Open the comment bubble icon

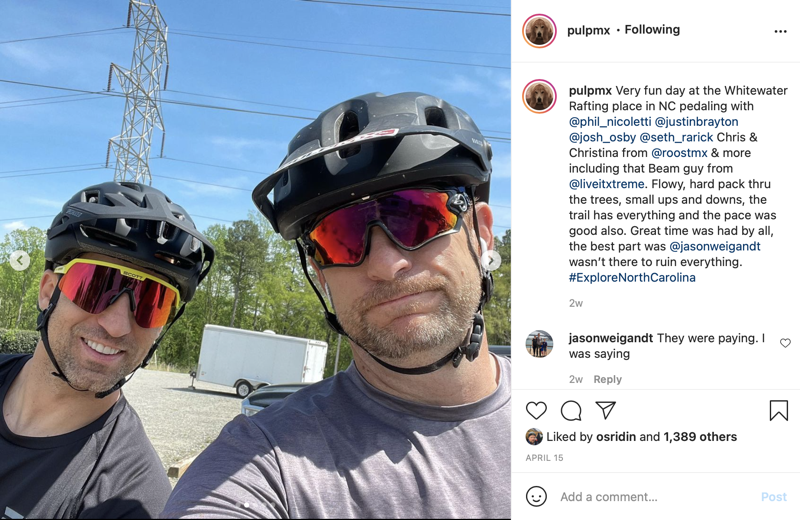click(571, 410)
